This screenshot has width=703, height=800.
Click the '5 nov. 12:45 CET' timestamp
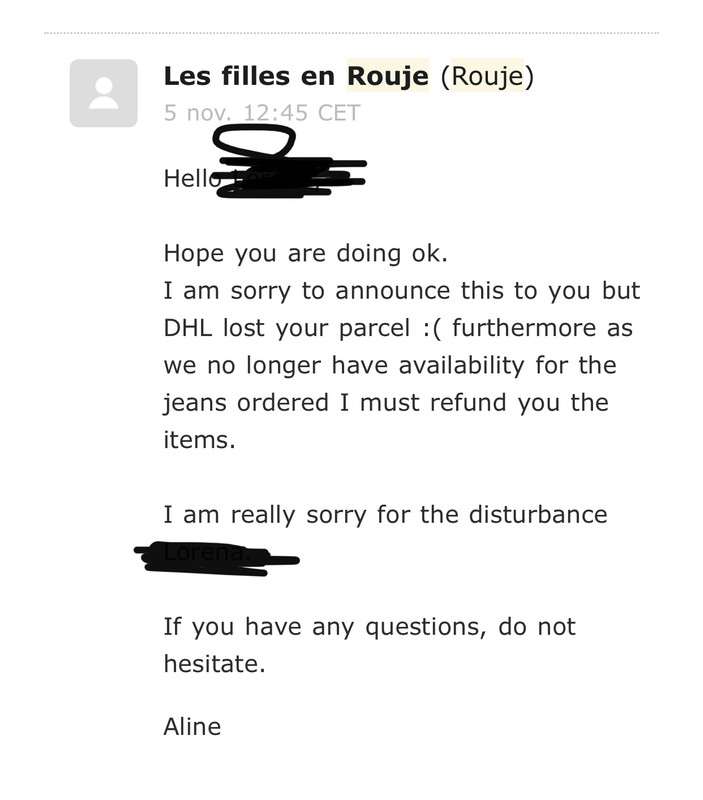[x=261, y=113]
